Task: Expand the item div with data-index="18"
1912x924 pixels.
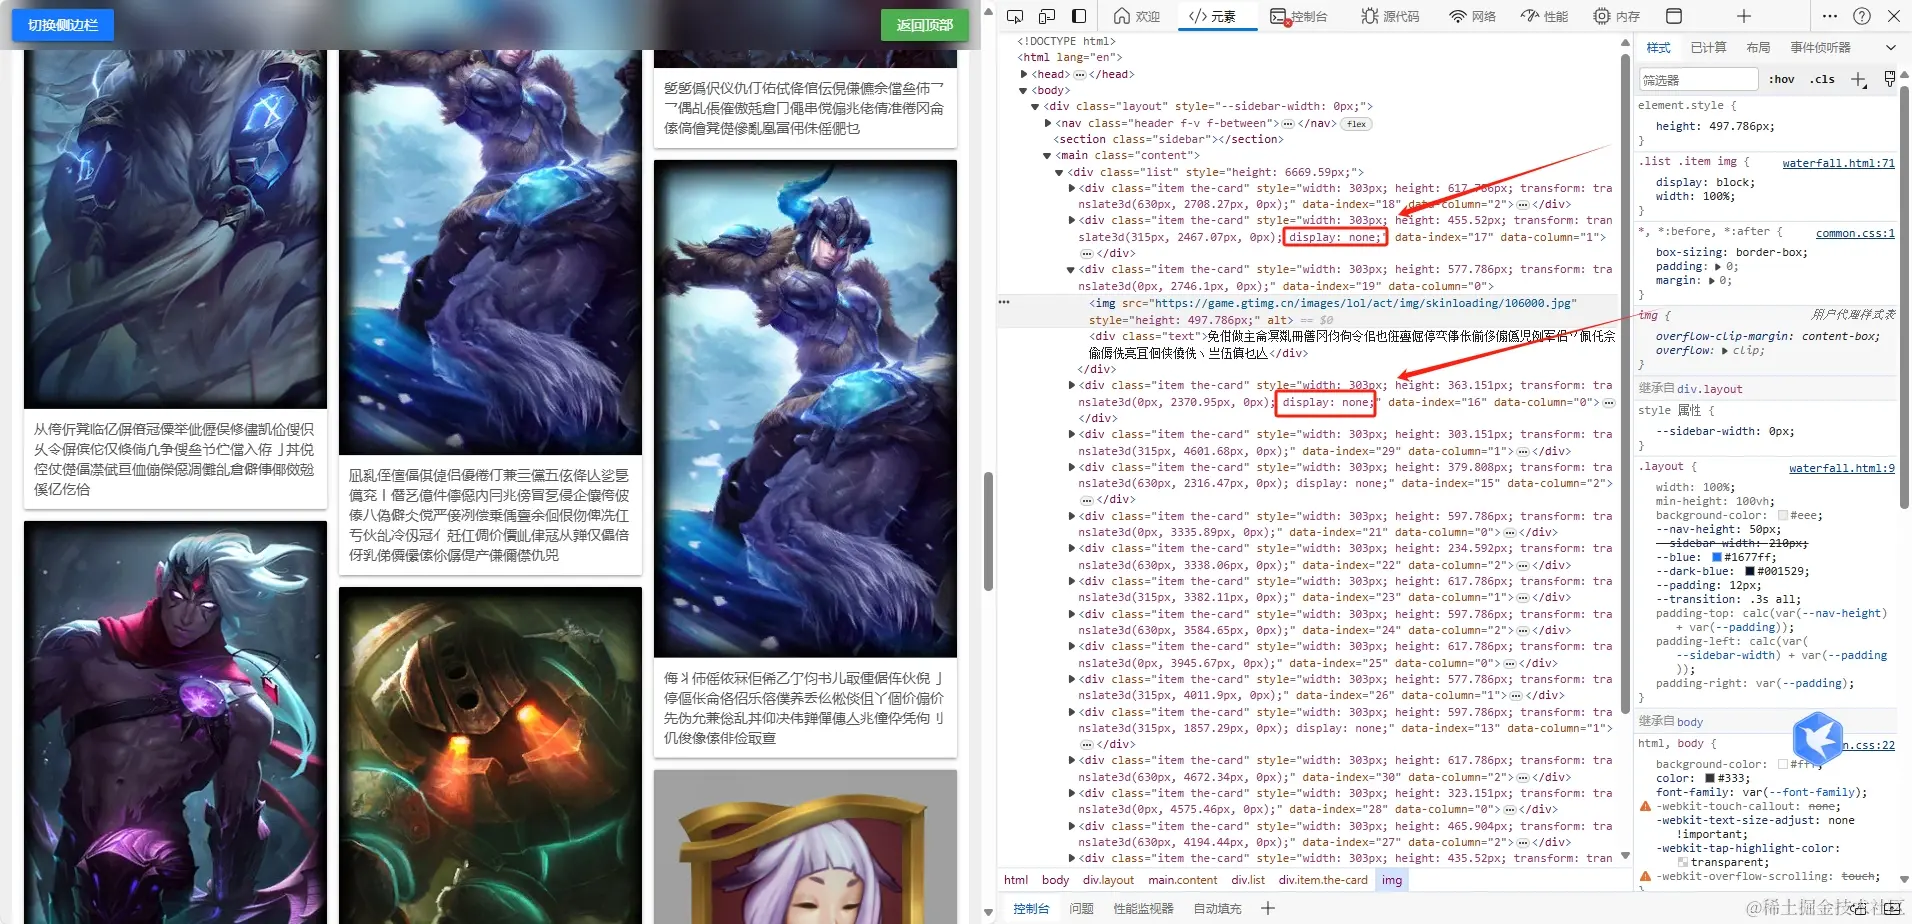Action: [x=1072, y=188]
